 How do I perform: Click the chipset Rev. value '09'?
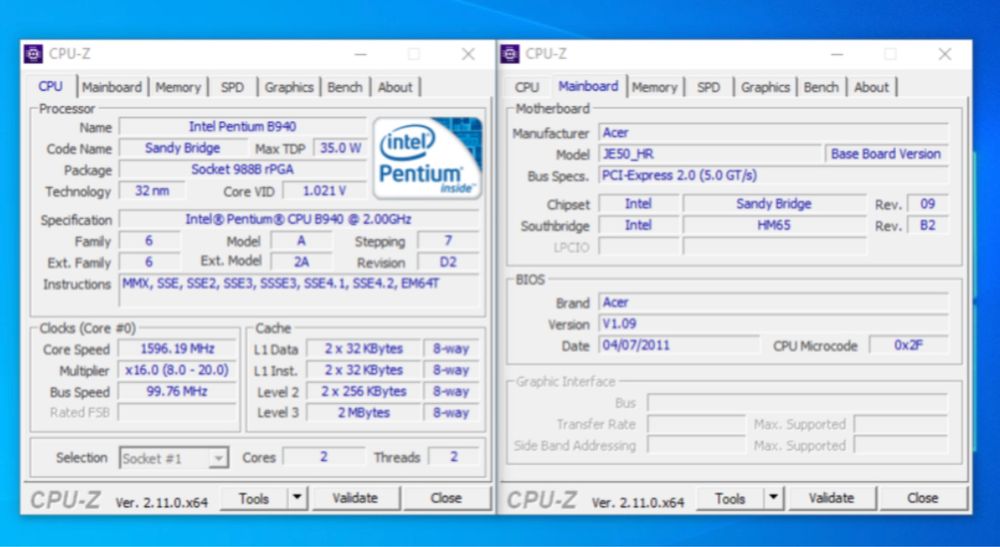tap(928, 204)
